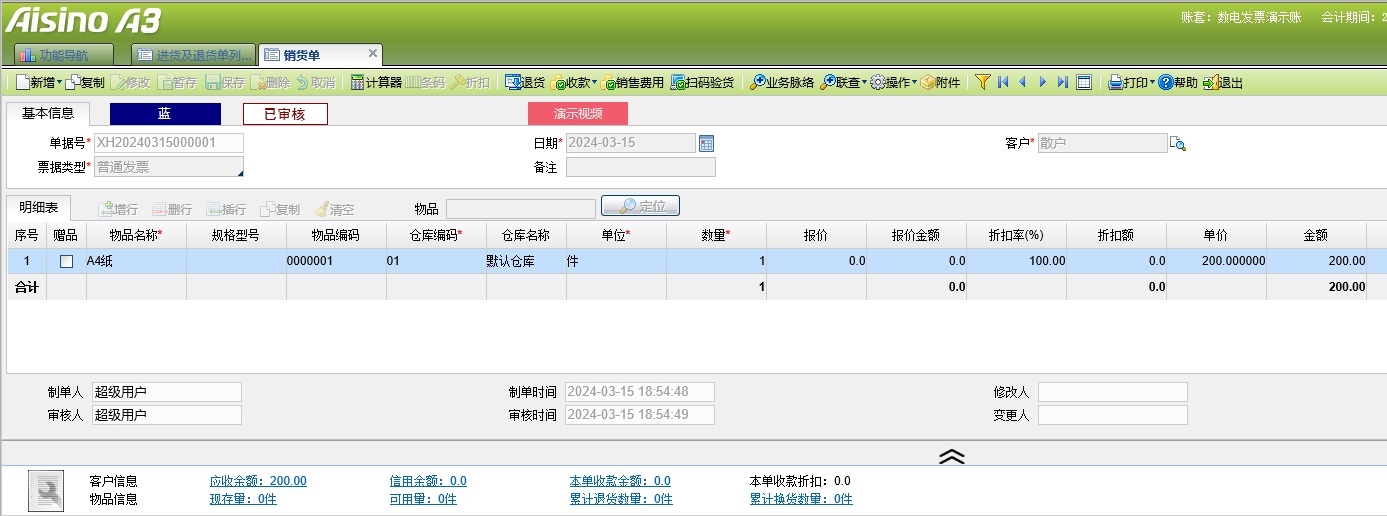Click 插行 insert row

(x=226, y=210)
